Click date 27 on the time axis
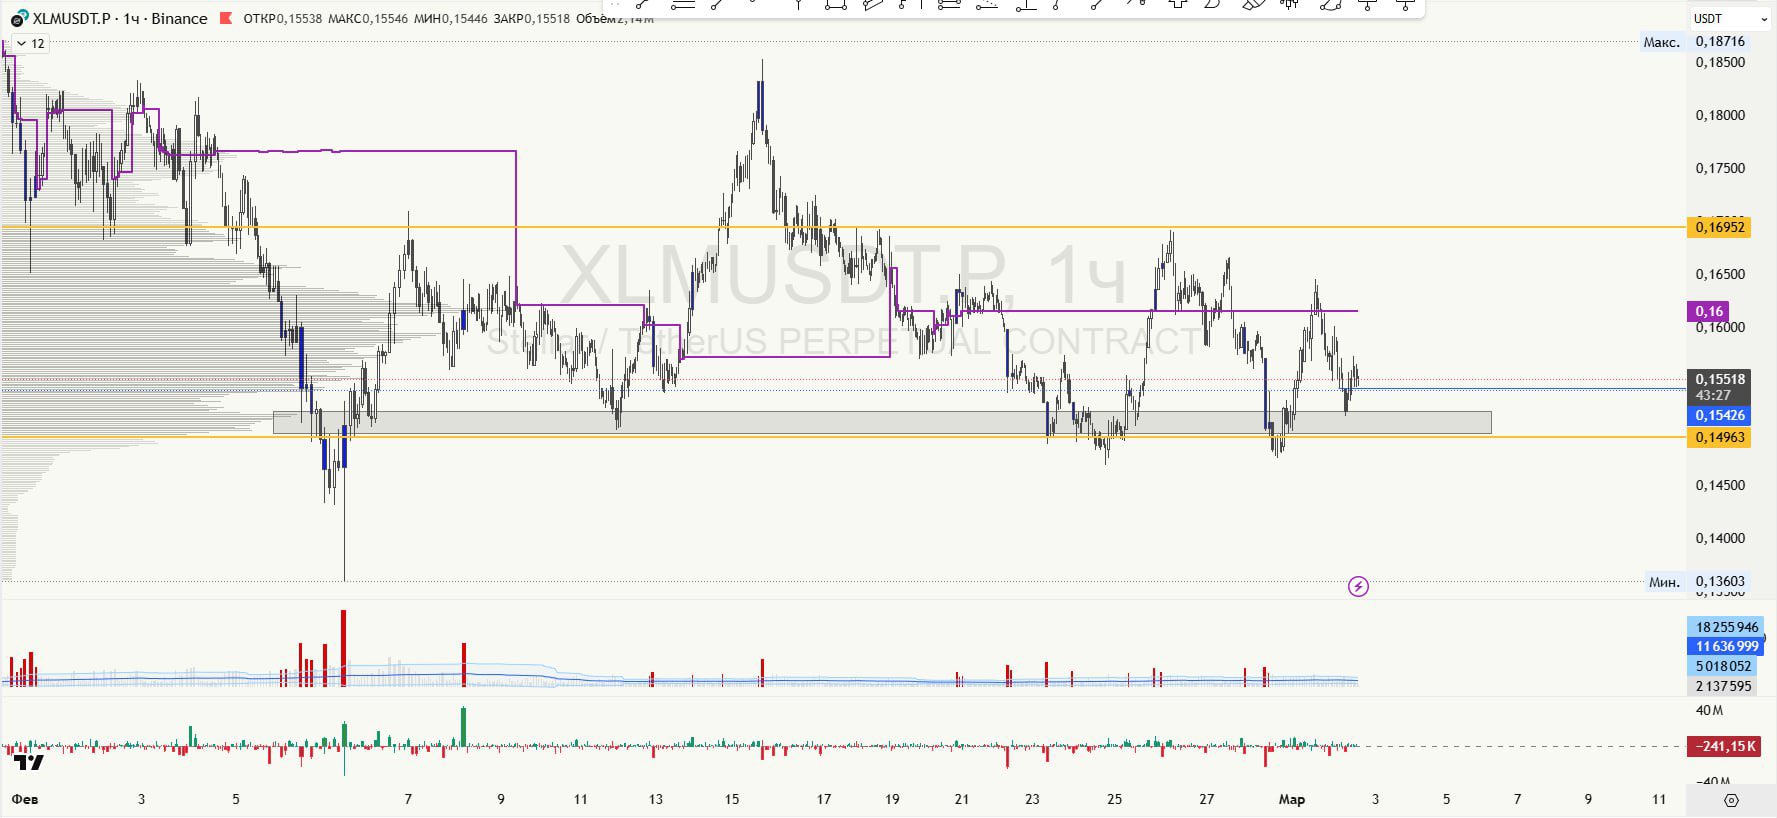The image size is (1777, 818). 1207,799
